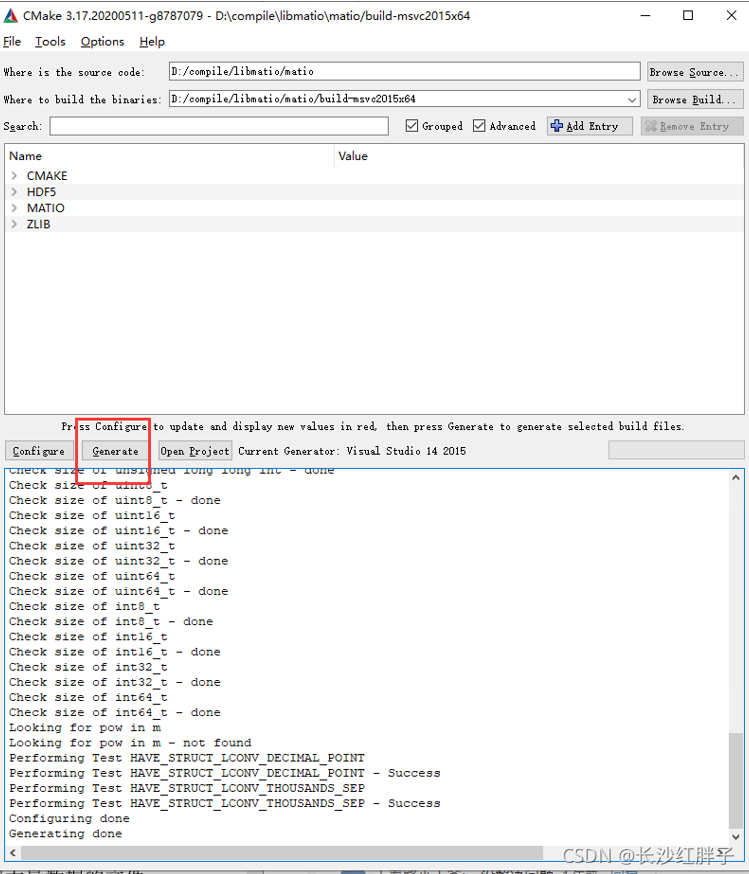Click the Add Entry button
This screenshot has width=749, height=874.
point(590,126)
